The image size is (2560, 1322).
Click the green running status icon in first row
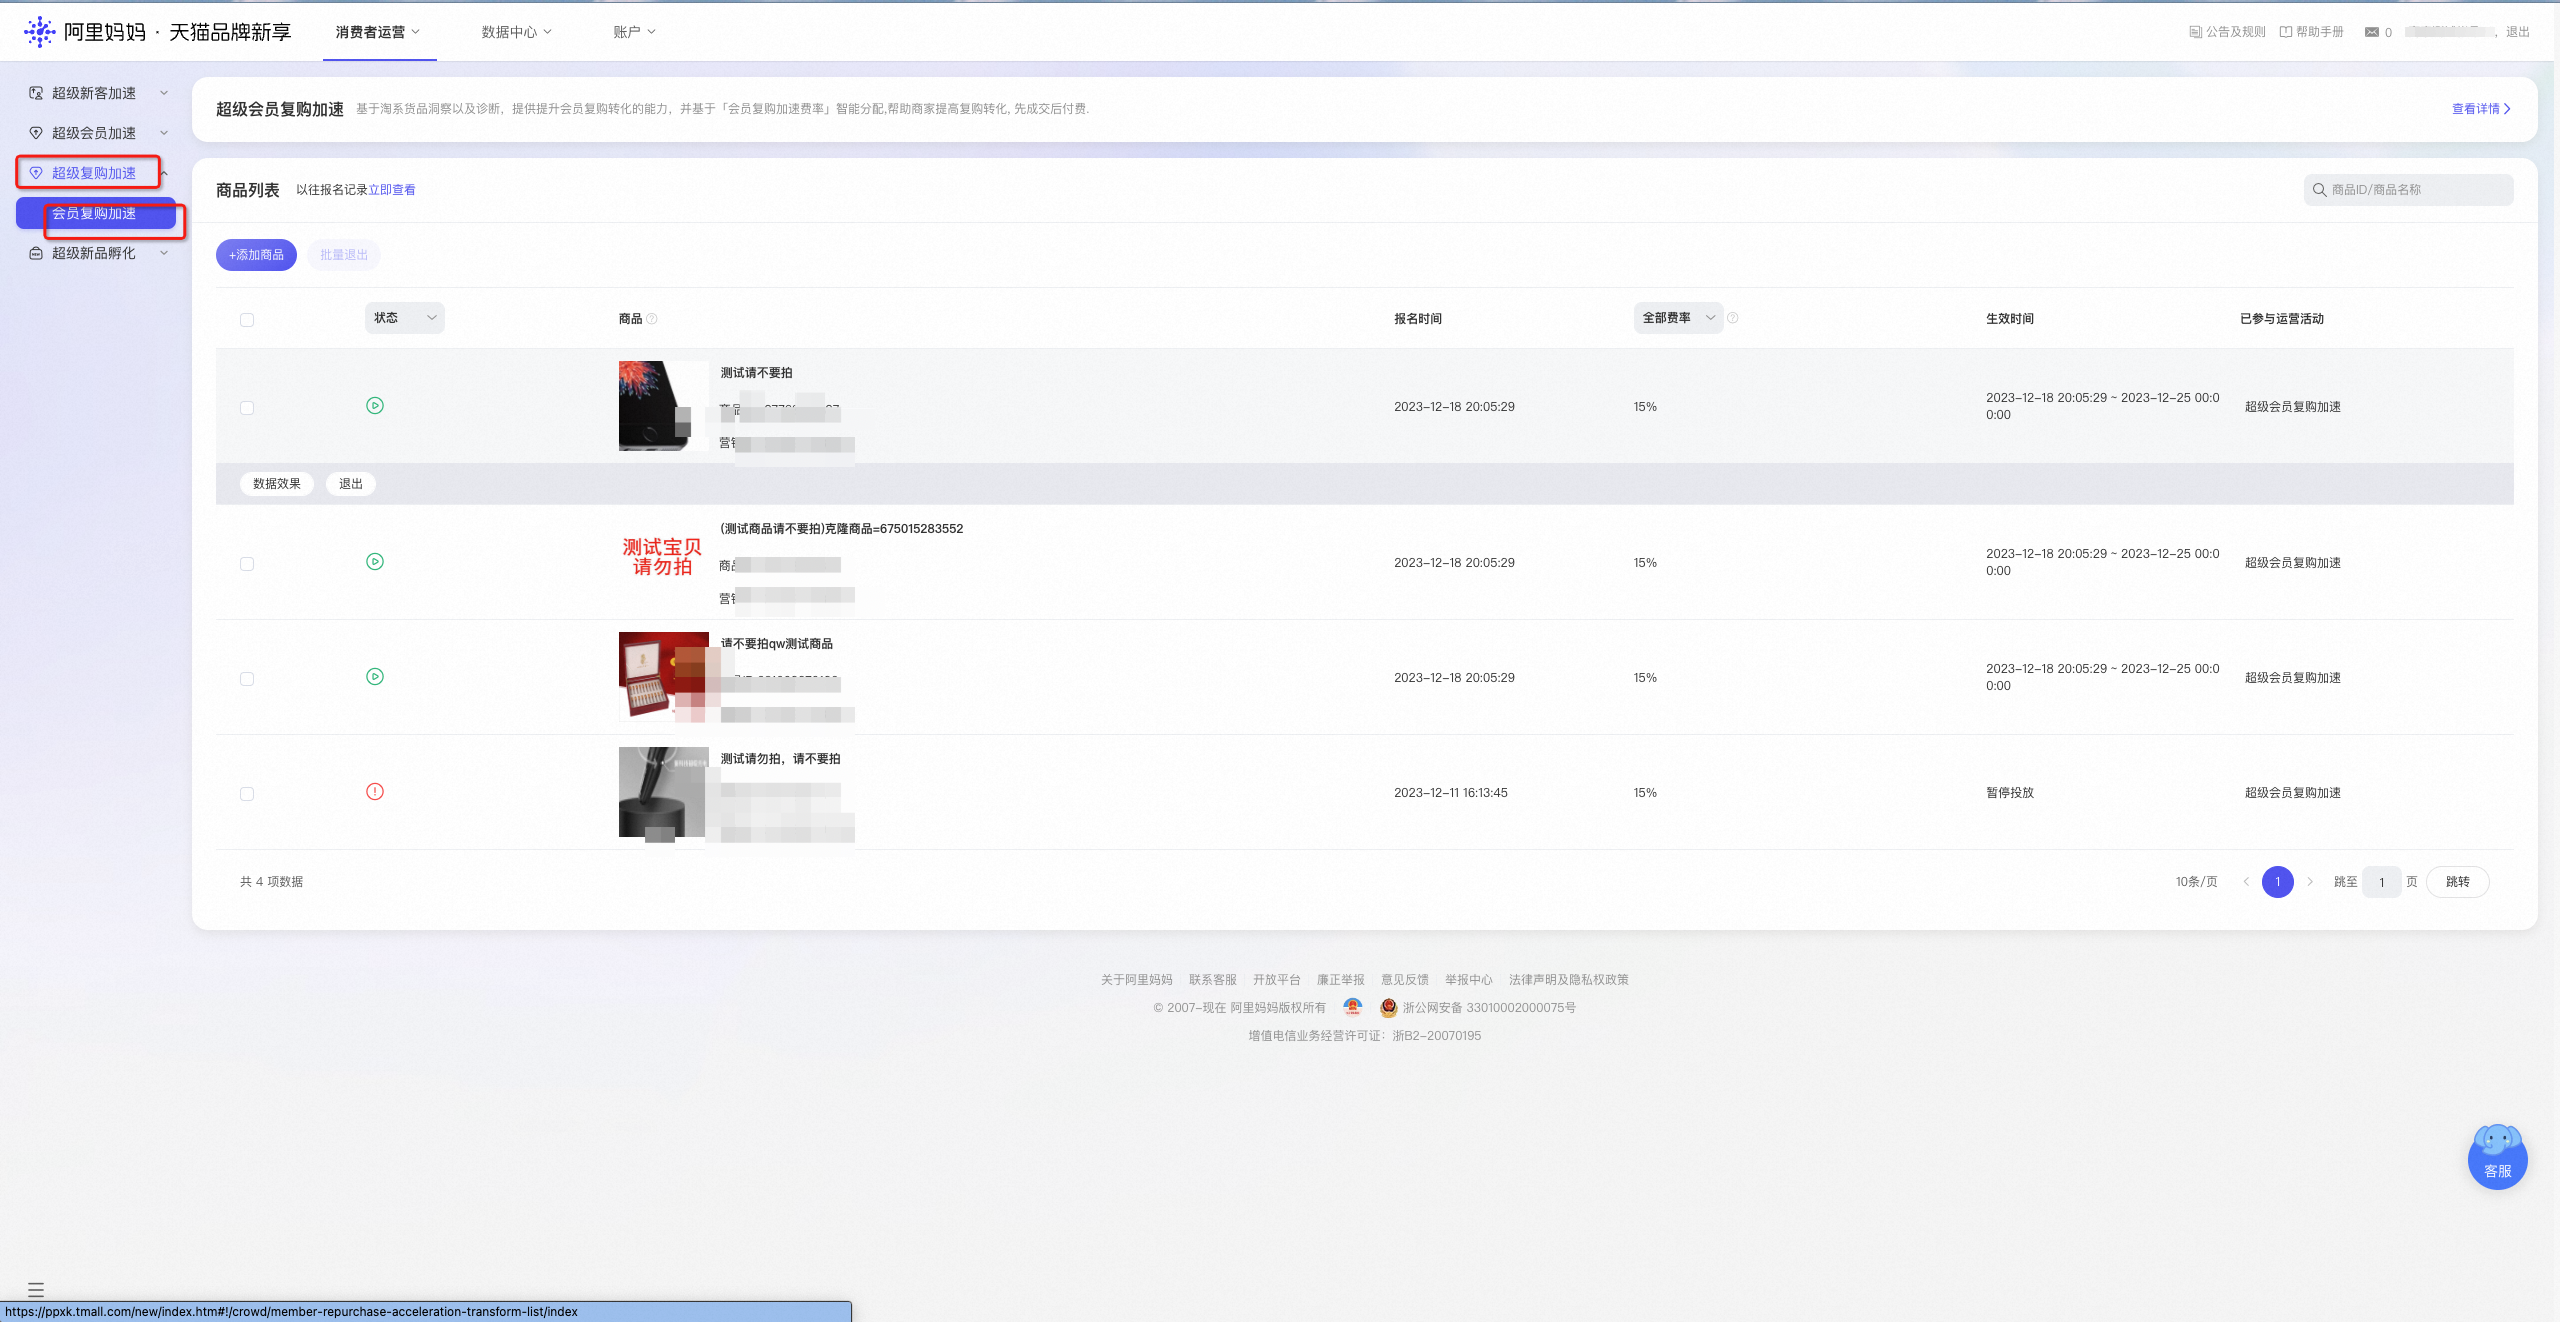point(375,406)
